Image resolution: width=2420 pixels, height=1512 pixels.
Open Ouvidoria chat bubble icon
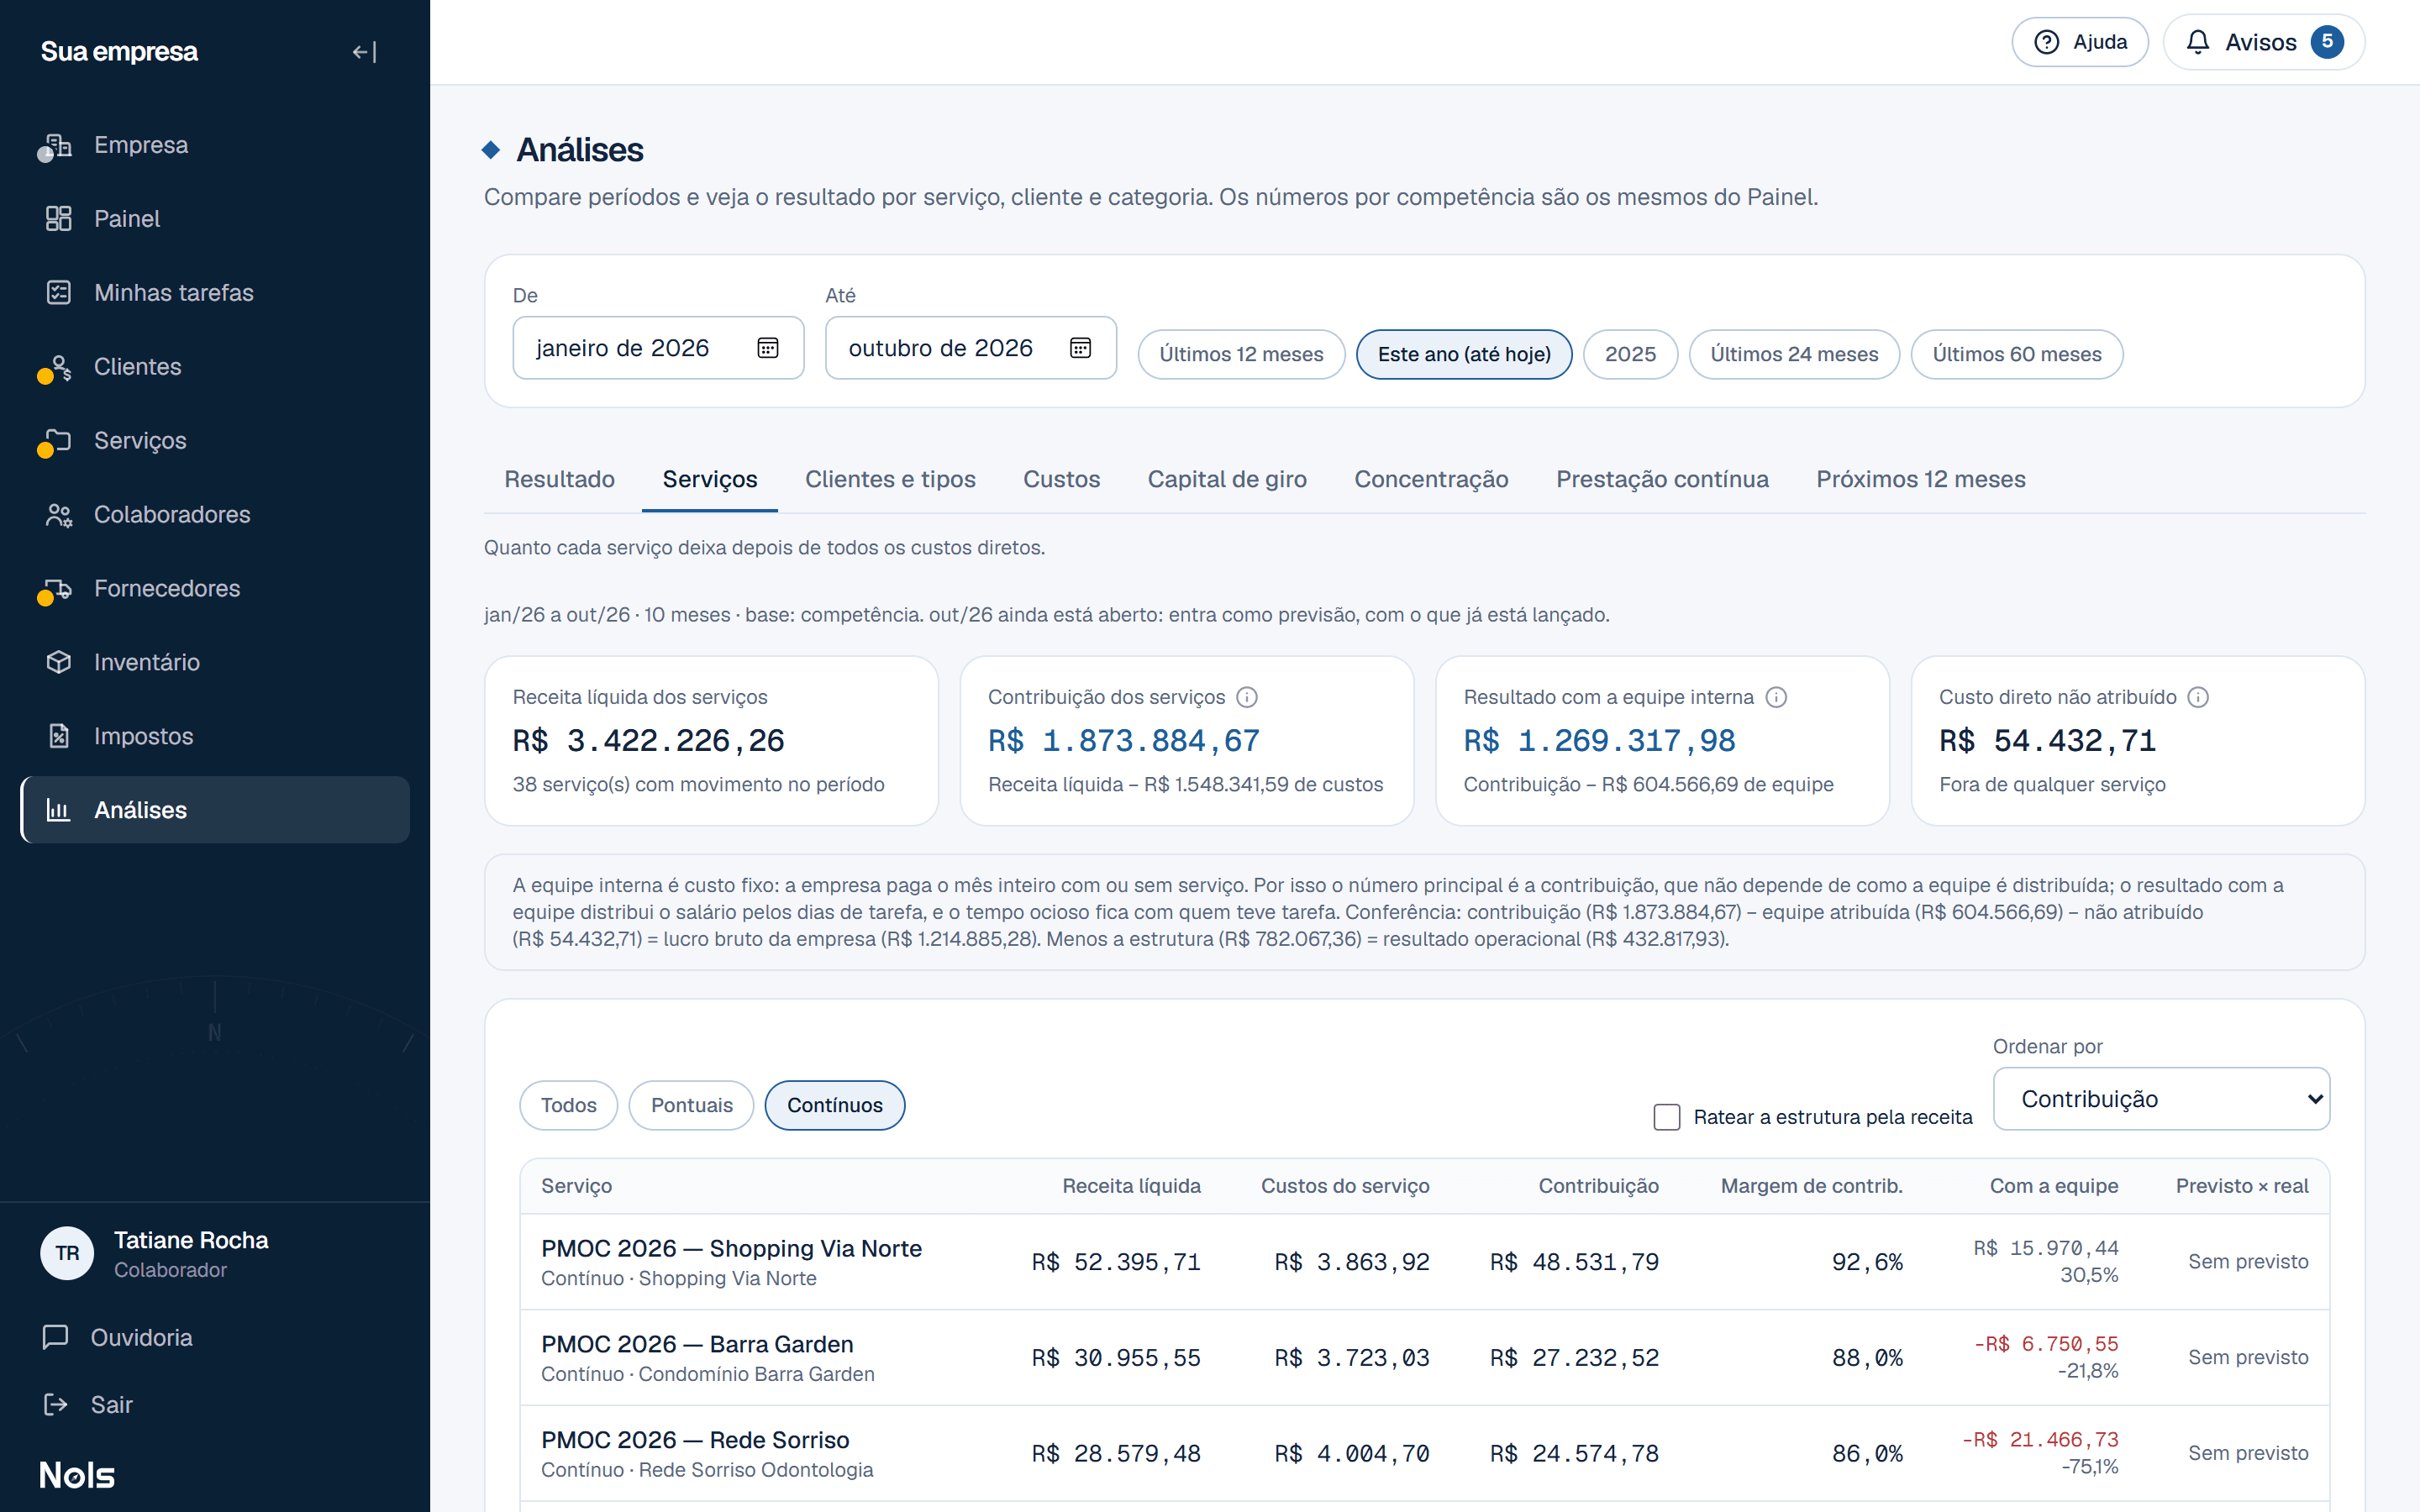(x=56, y=1337)
